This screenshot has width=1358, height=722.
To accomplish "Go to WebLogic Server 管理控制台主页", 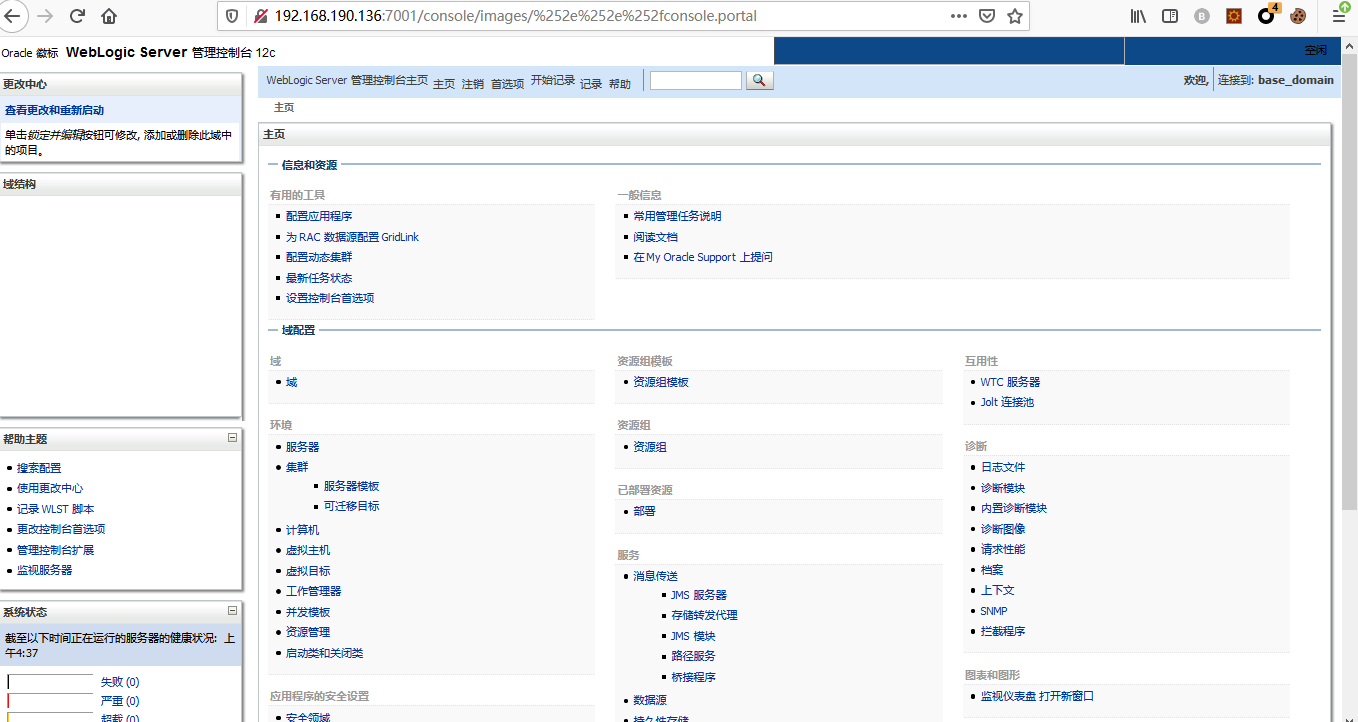I will click(347, 80).
